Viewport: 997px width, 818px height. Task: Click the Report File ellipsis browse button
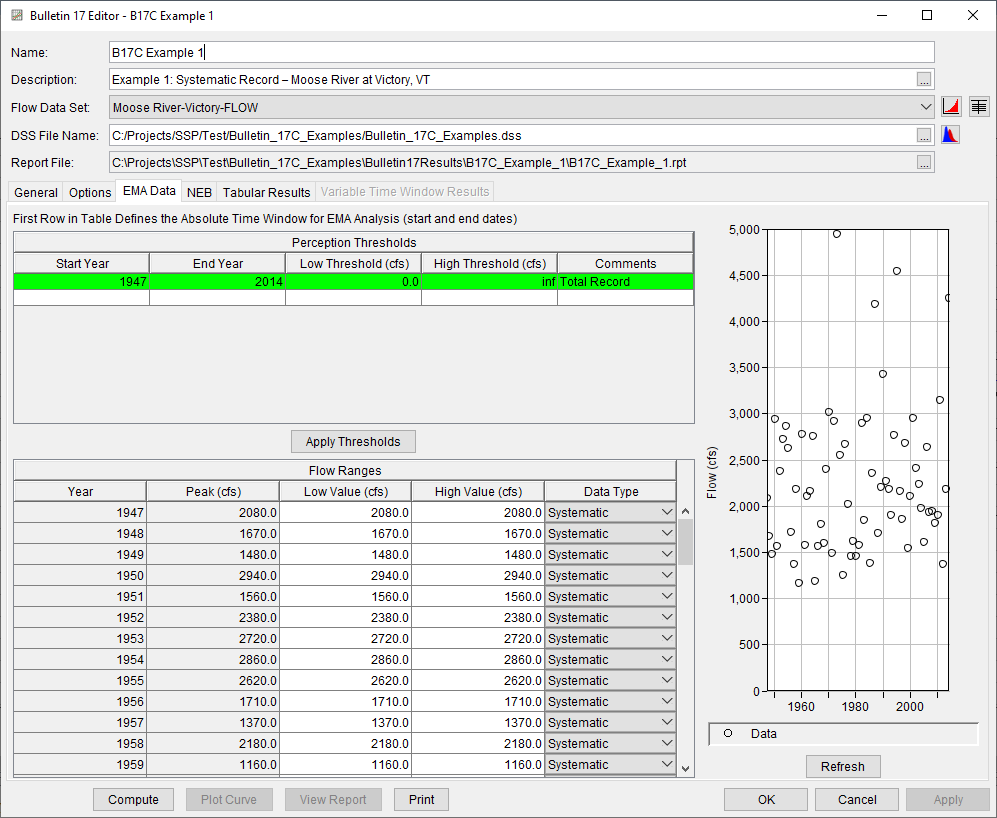tap(924, 162)
